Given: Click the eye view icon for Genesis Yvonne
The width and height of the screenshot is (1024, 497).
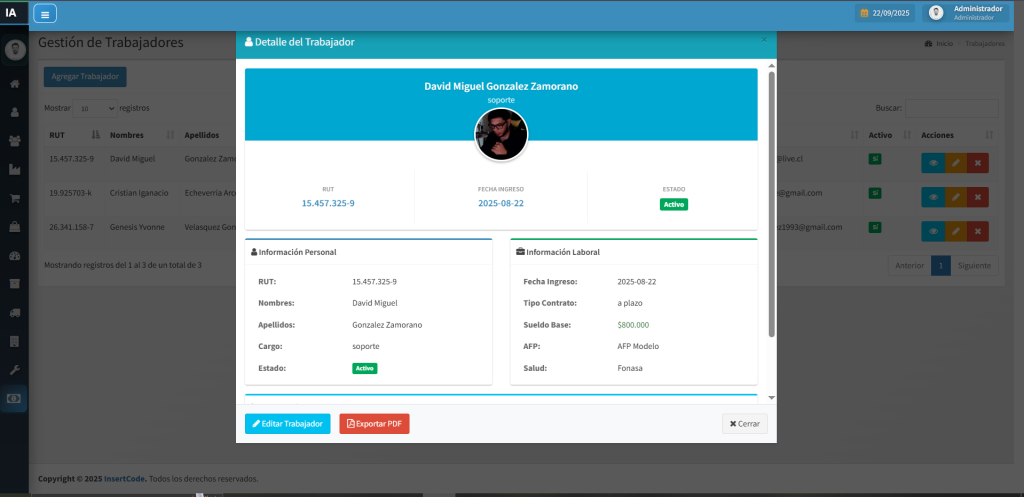Looking at the screenshot, I should [932, 230].
